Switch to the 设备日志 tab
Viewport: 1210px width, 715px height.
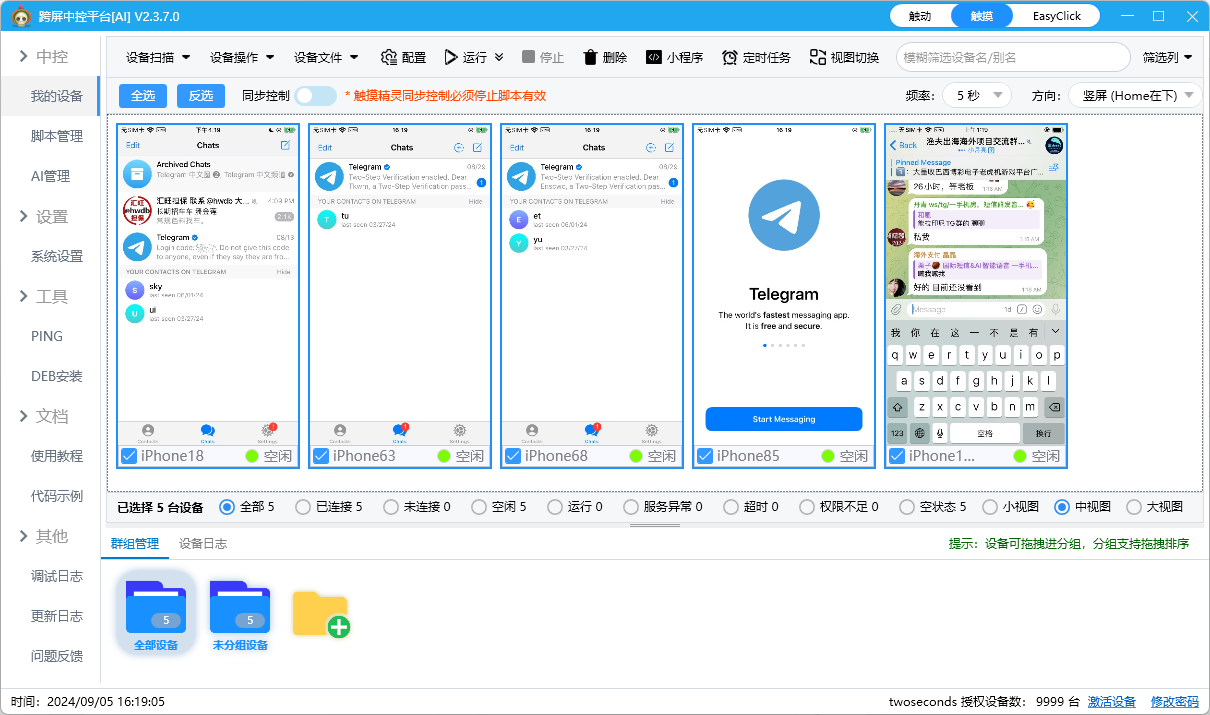(204, 543)
